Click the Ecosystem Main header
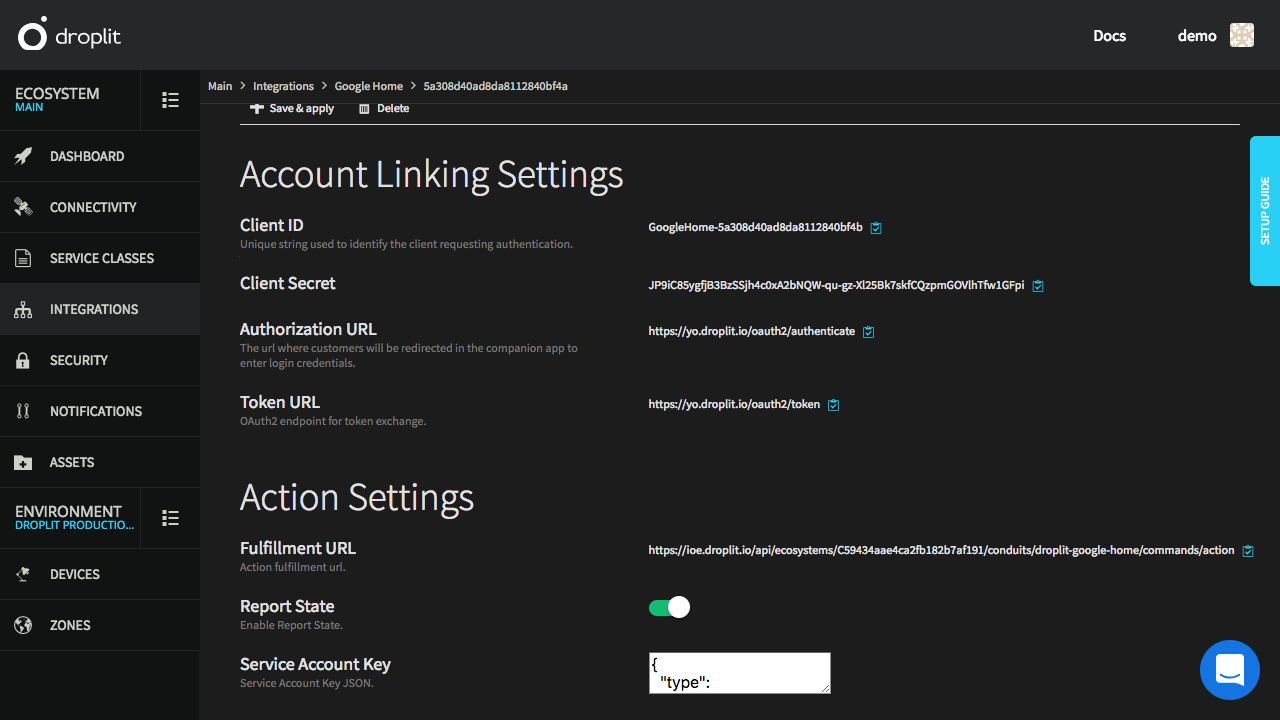 click(x=70, y=99)
